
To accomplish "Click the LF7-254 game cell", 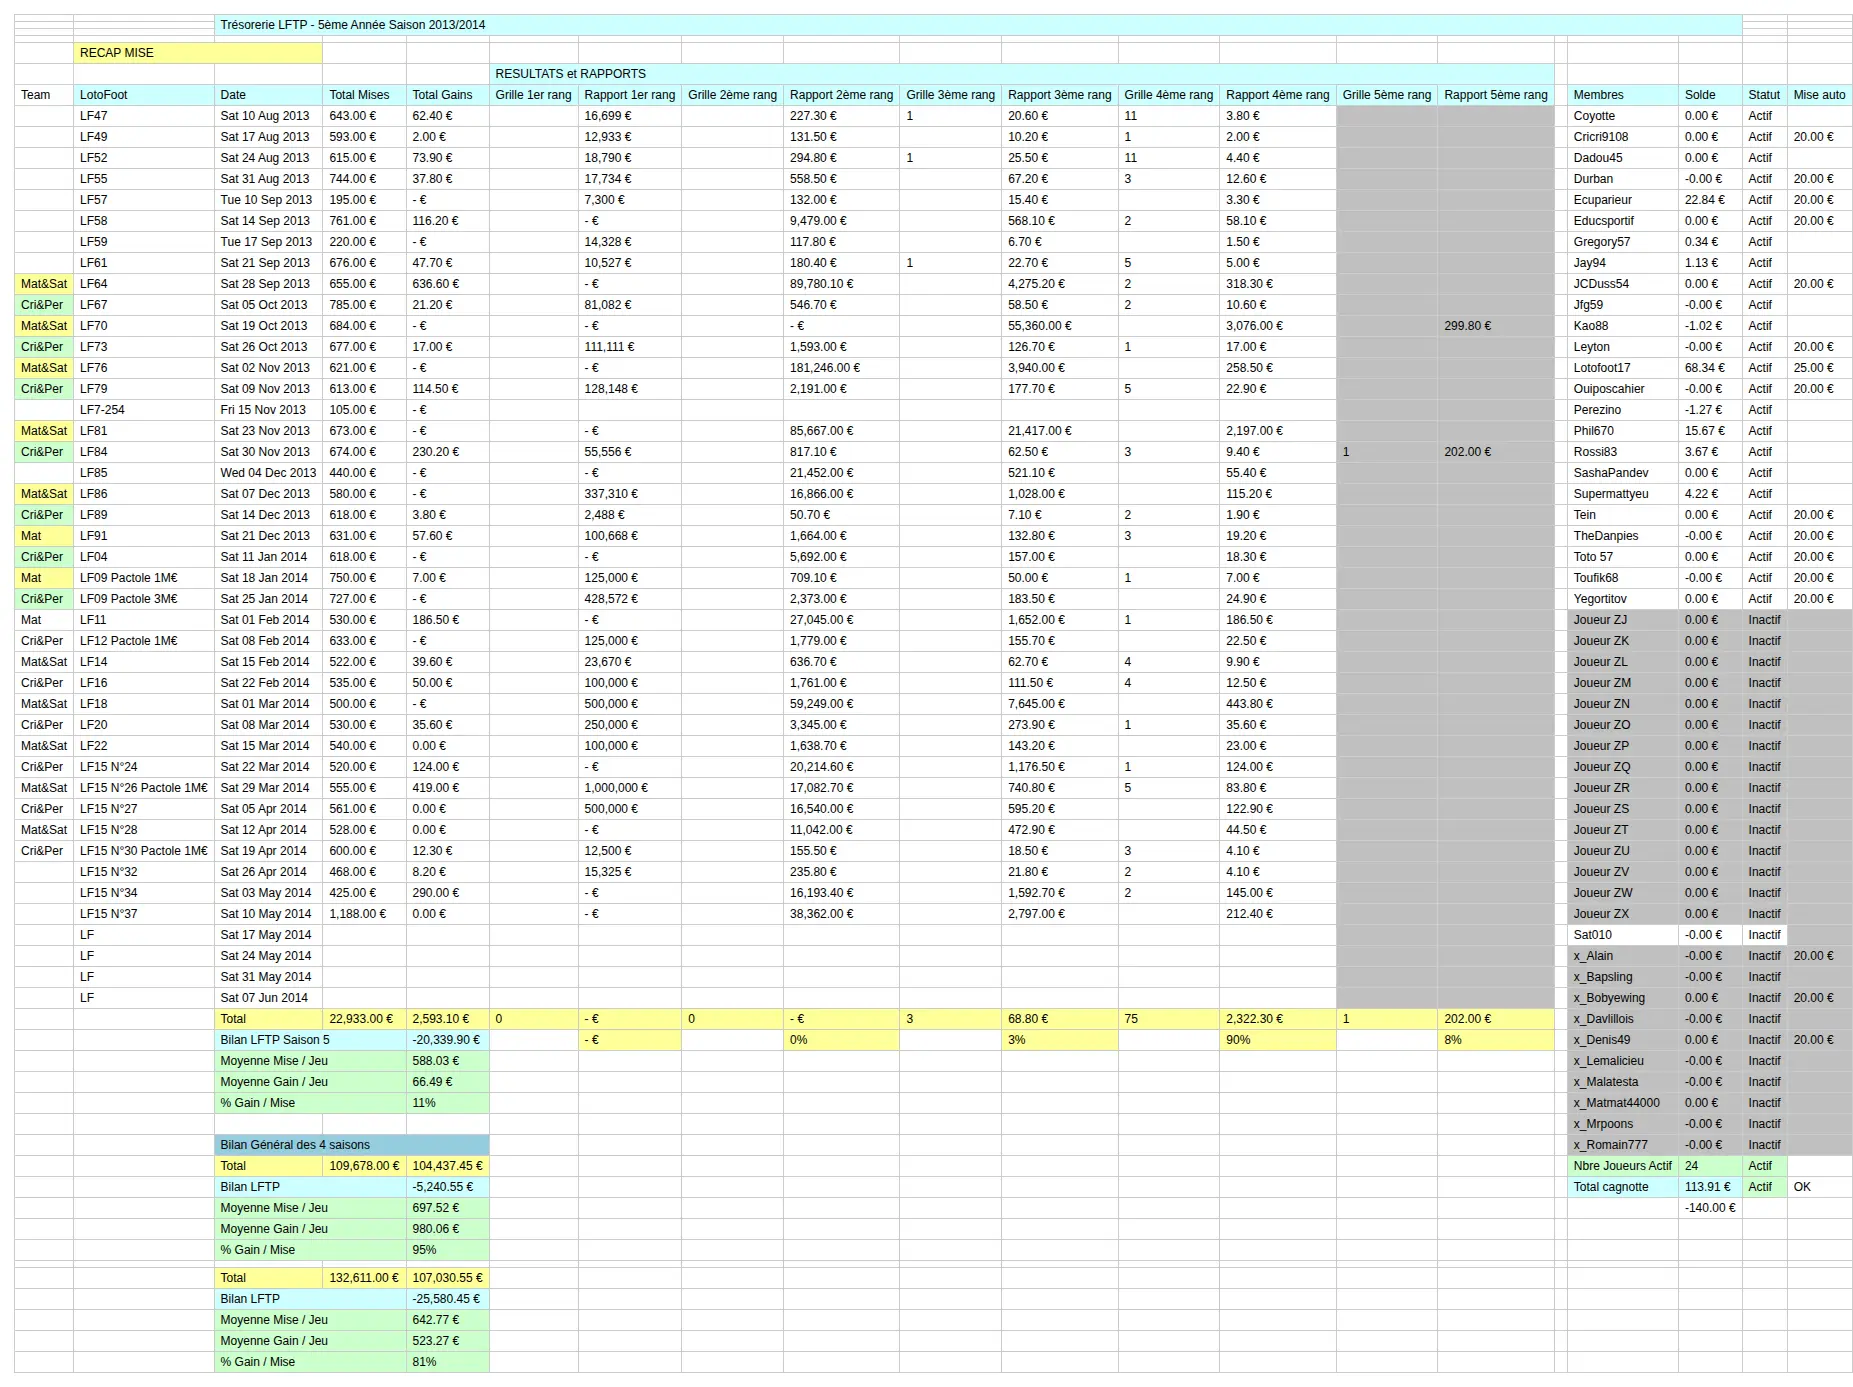I will coord(144,410).
